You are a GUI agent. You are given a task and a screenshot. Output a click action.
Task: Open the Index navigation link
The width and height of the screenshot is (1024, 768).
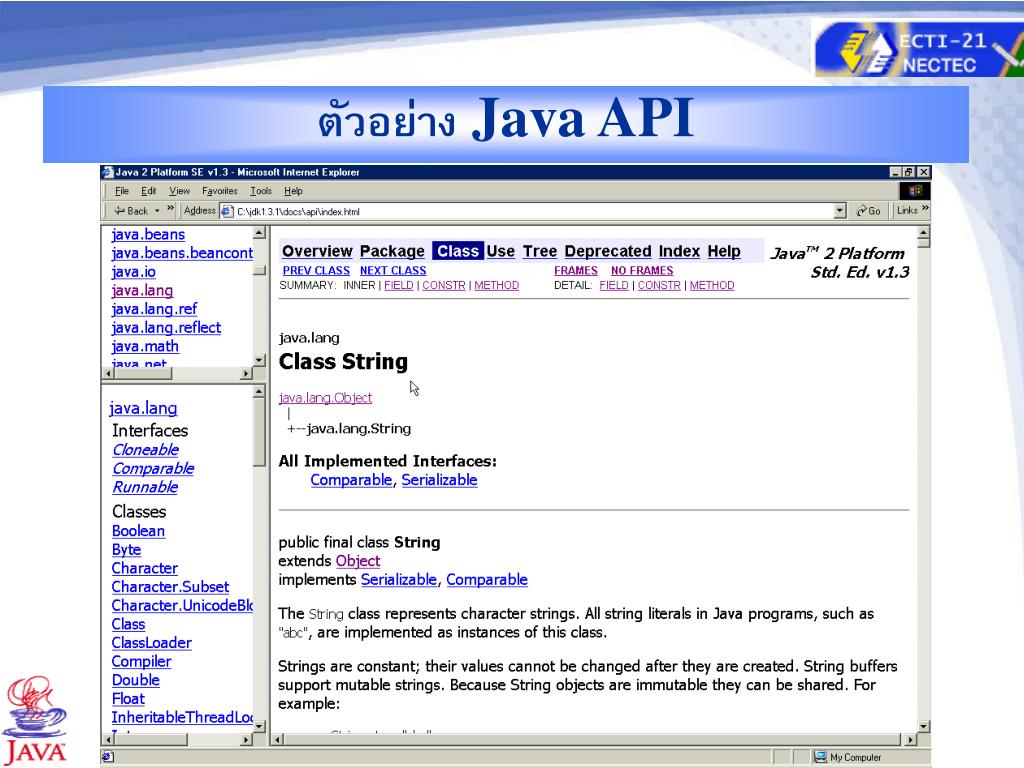click(679, 251)
